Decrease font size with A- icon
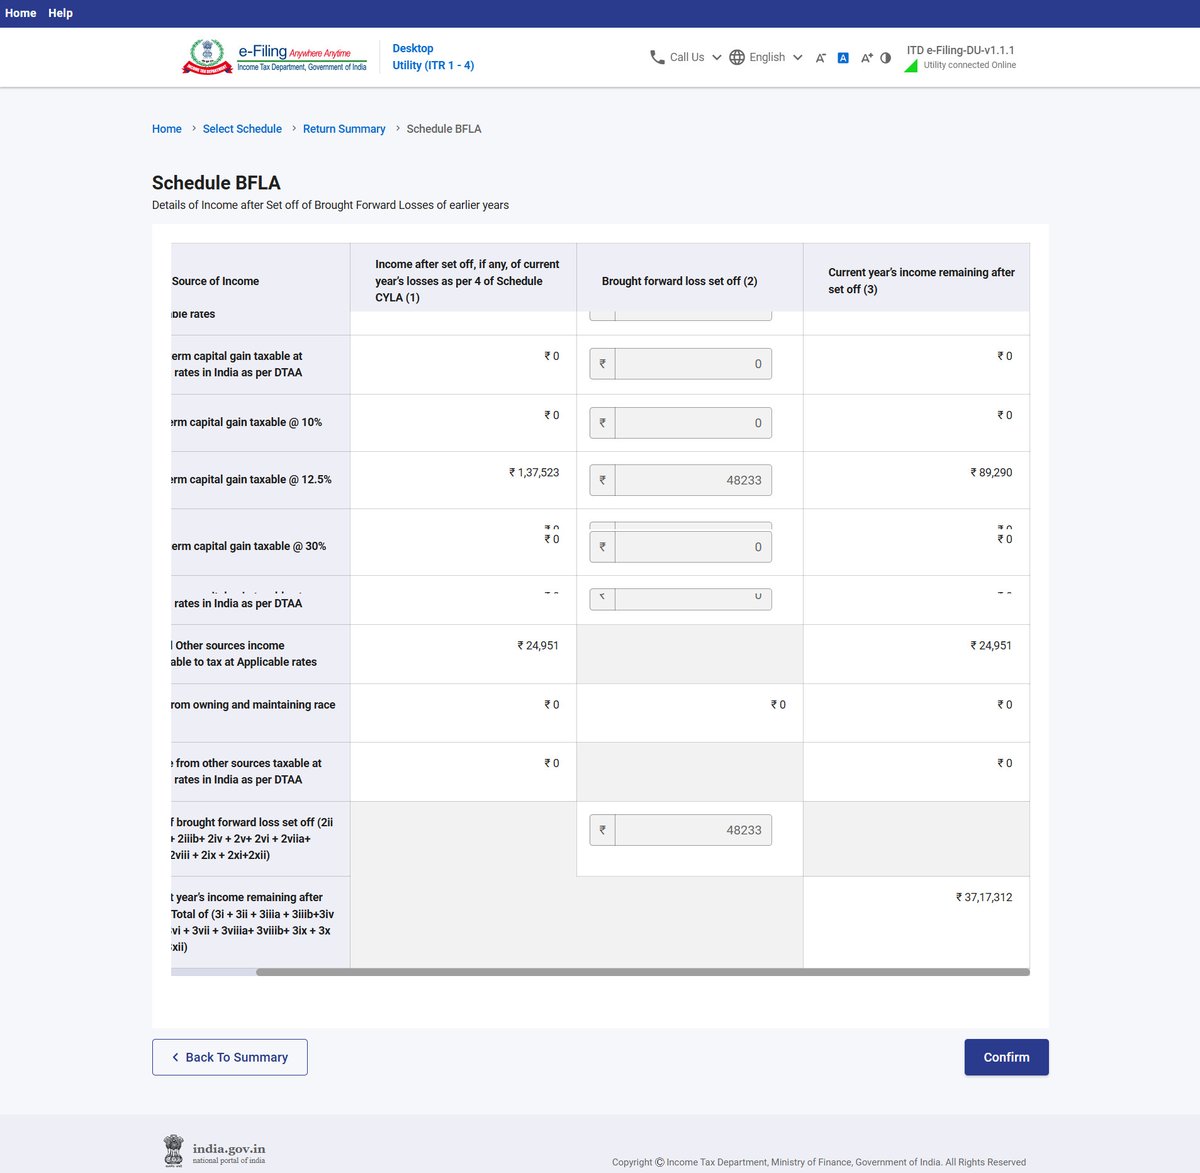 [x=821, y=58]
